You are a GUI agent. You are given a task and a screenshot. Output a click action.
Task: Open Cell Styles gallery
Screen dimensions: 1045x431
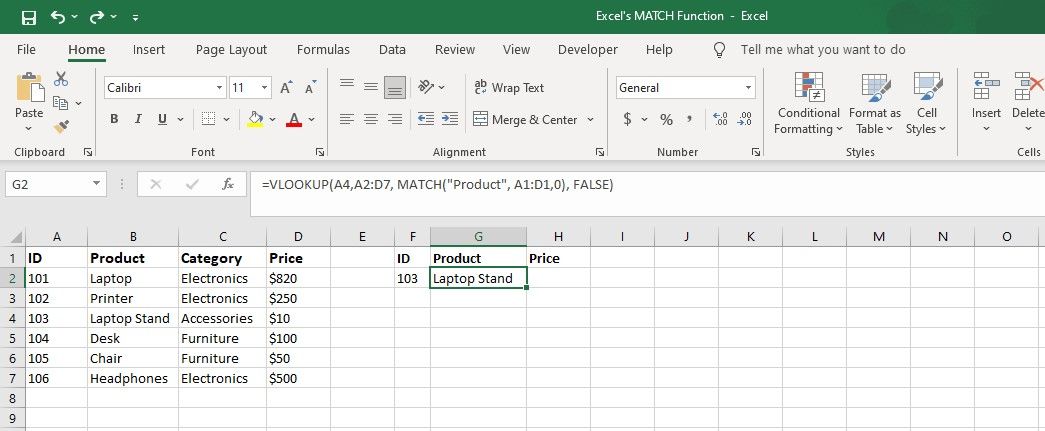tap(926, 103)
